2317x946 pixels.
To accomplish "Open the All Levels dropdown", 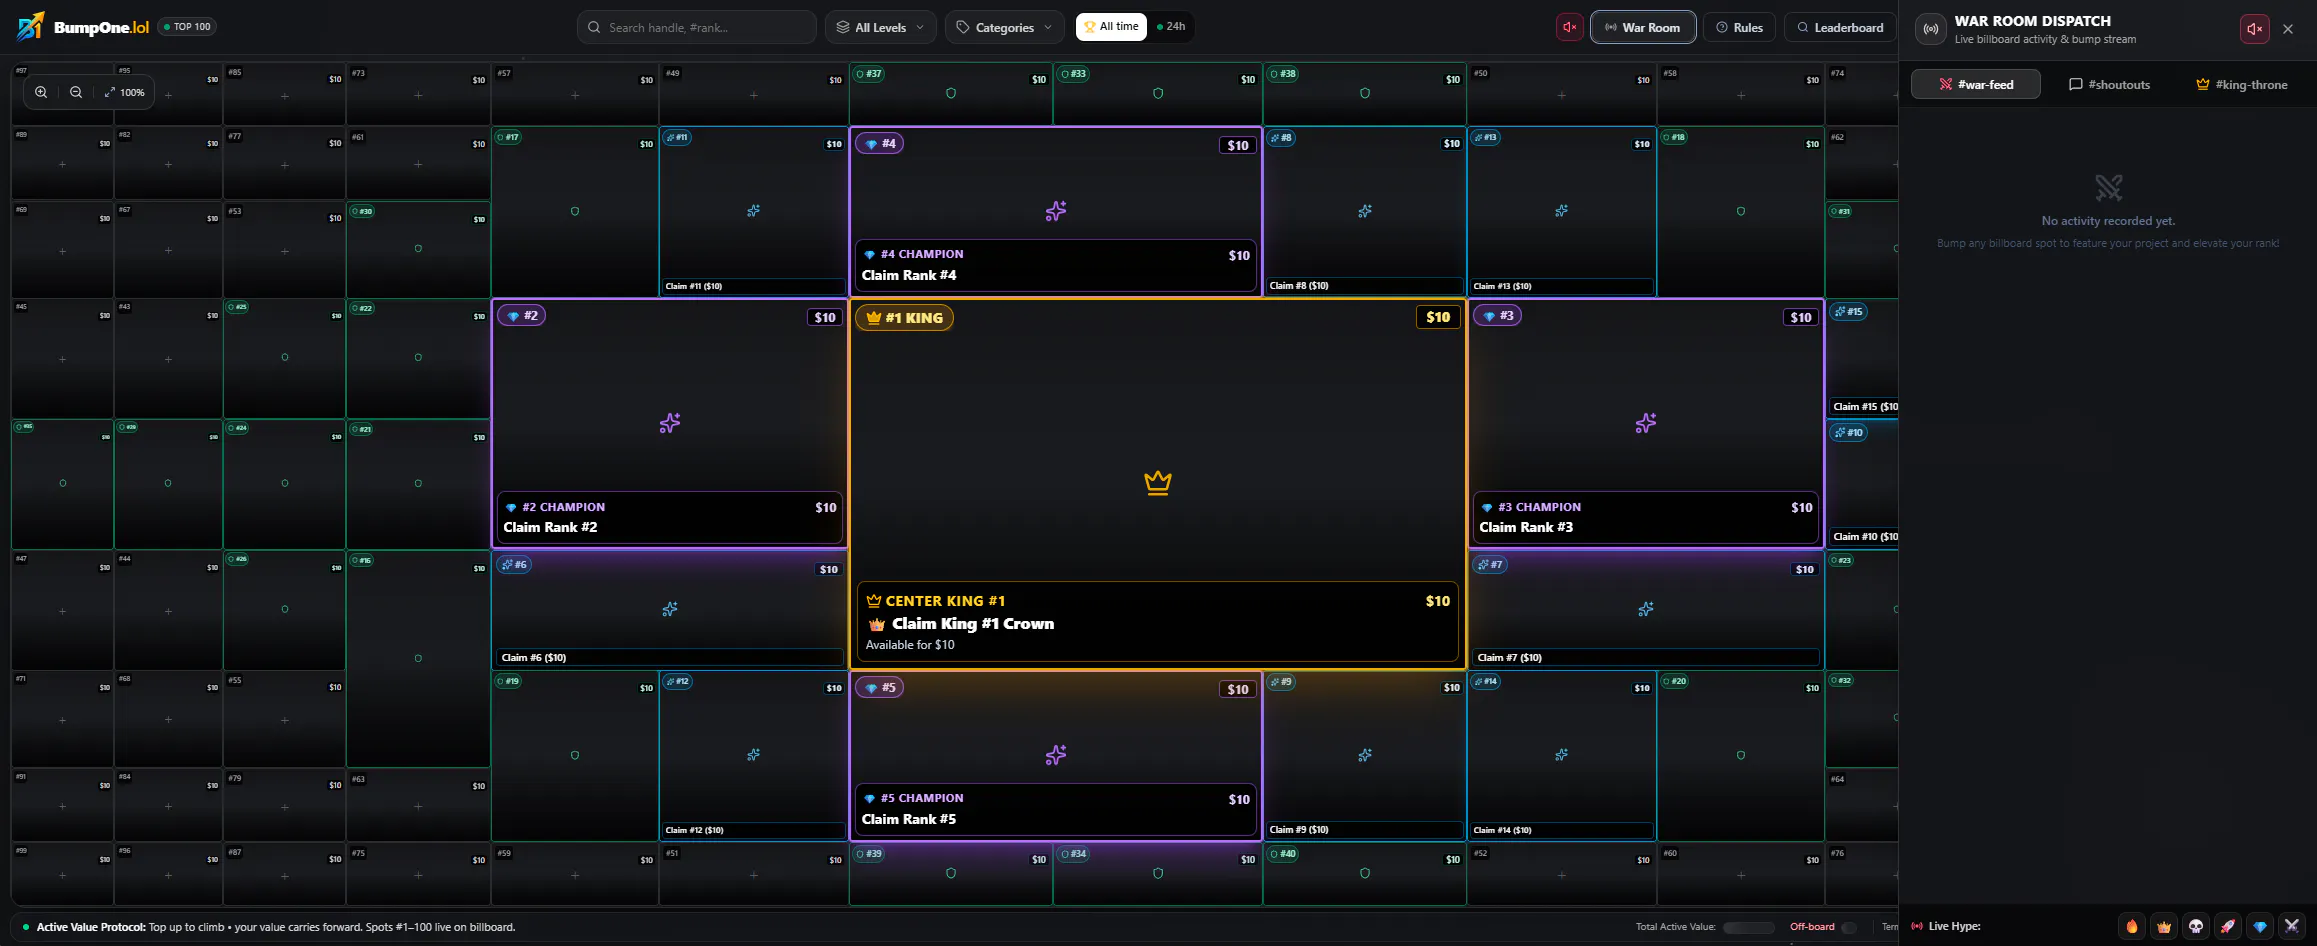I will pyautogui.click(x=881, y=27).
